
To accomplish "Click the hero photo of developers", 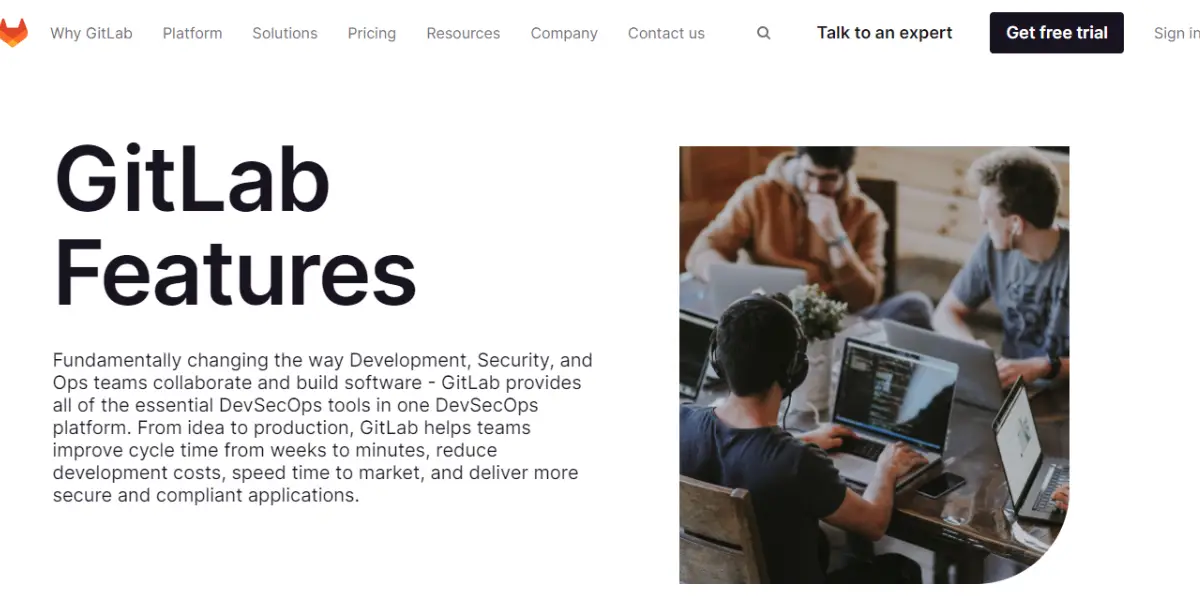I will (874, 365).
